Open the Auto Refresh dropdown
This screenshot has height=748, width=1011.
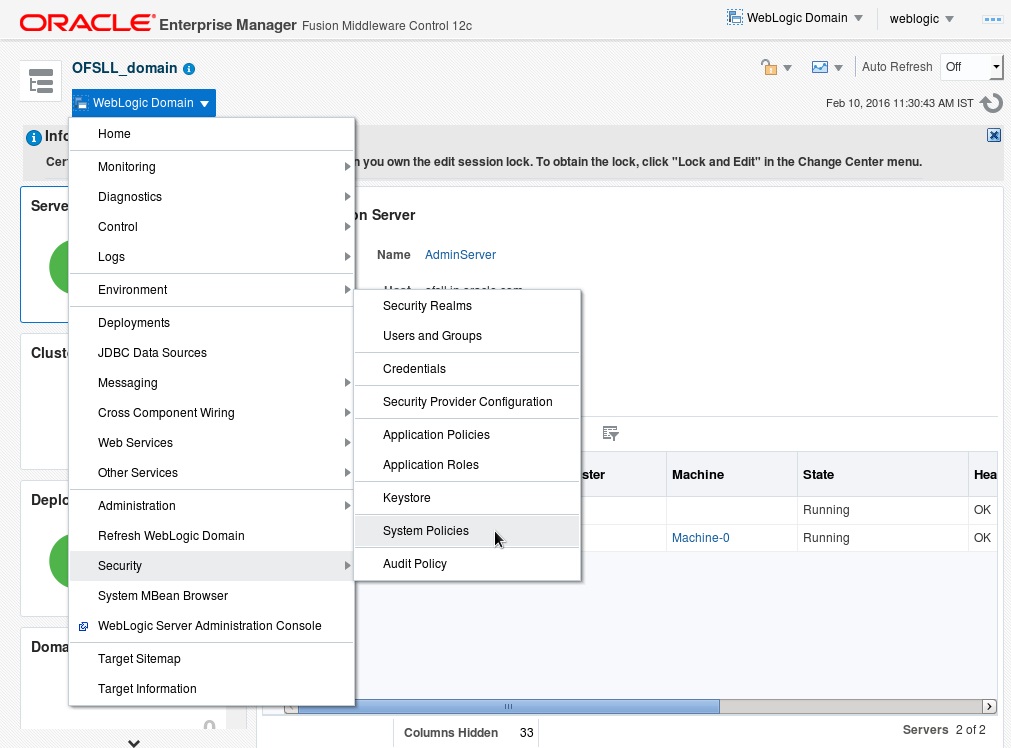[972, 67]
